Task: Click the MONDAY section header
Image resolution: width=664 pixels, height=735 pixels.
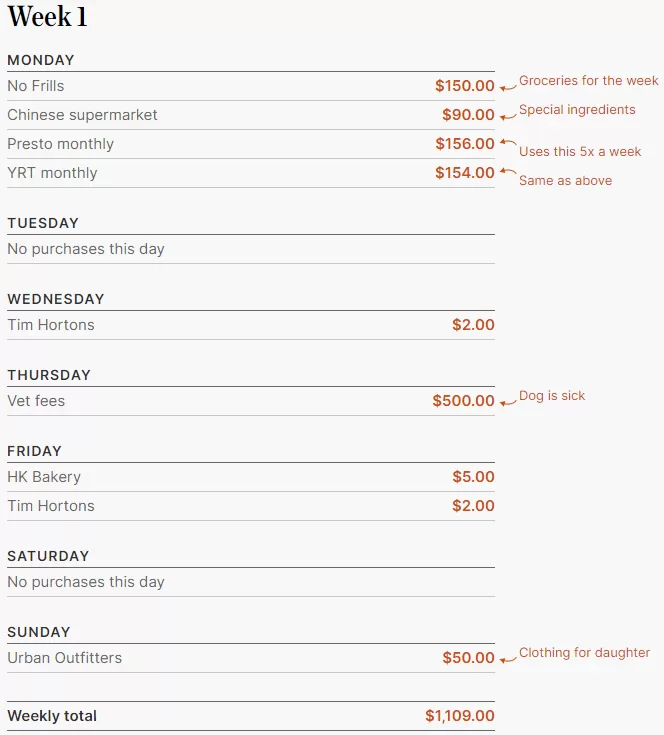Action: [41, 60]
